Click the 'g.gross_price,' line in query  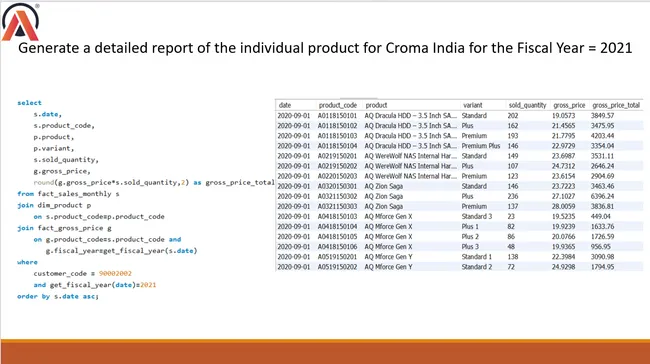(x=62, y=171)
